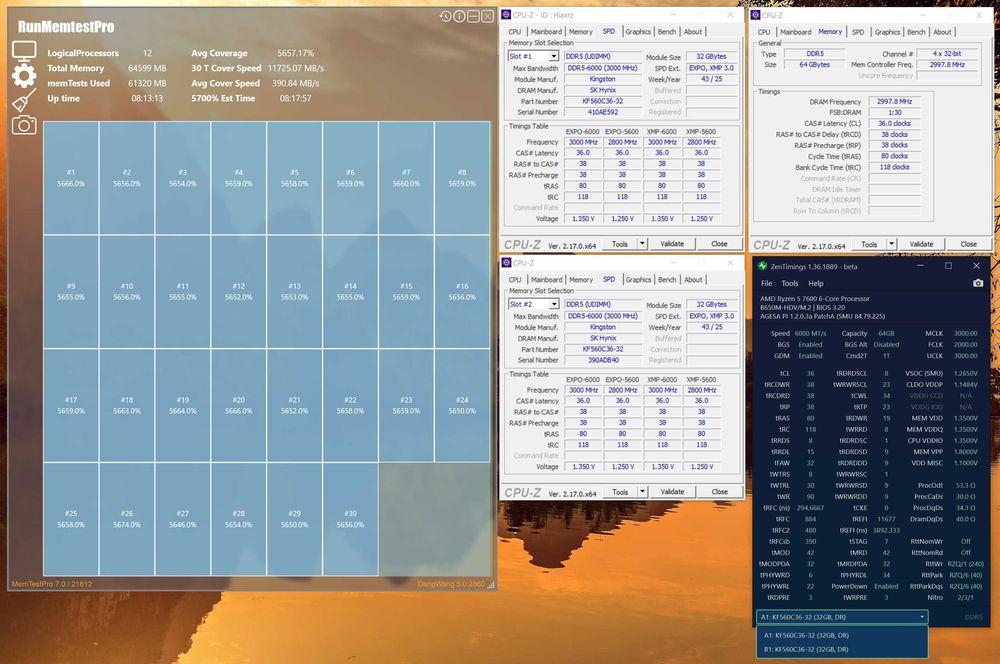This screenshot has height=664, width=1000.
Task: Click Validate in CPU-Z Slot #2 window
Action: pyautogui.click(x=672, y=492)
